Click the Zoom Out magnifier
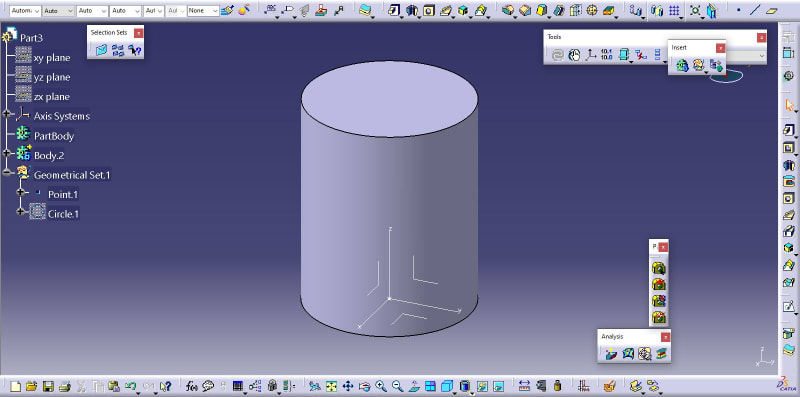Viewport: 800px width, 397px height. 397,386
